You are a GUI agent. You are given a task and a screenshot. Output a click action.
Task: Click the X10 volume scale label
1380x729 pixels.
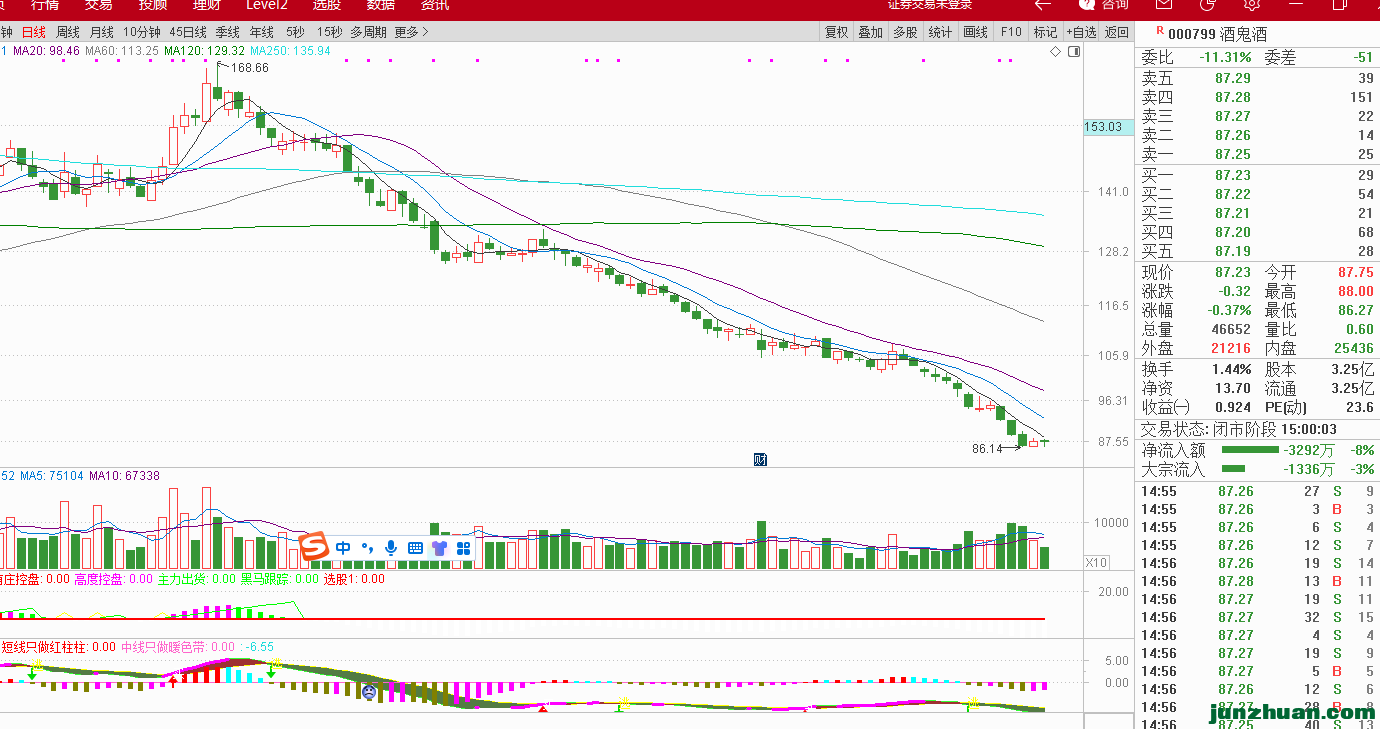[1096, 563]
